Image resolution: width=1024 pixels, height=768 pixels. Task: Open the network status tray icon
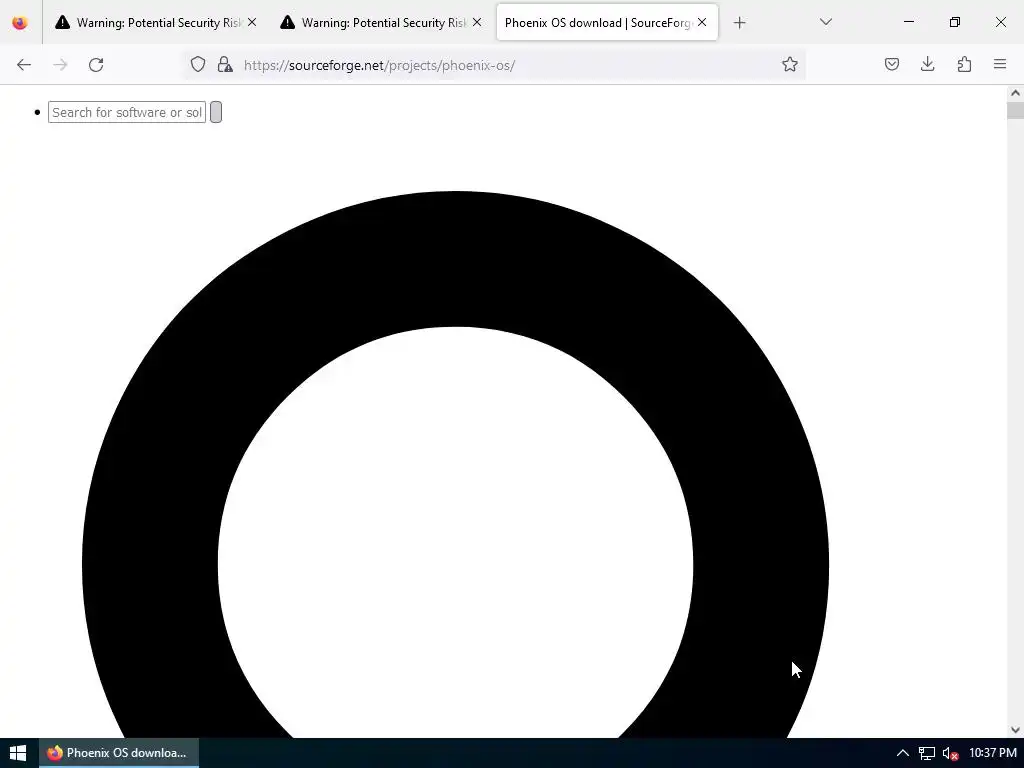927,754
